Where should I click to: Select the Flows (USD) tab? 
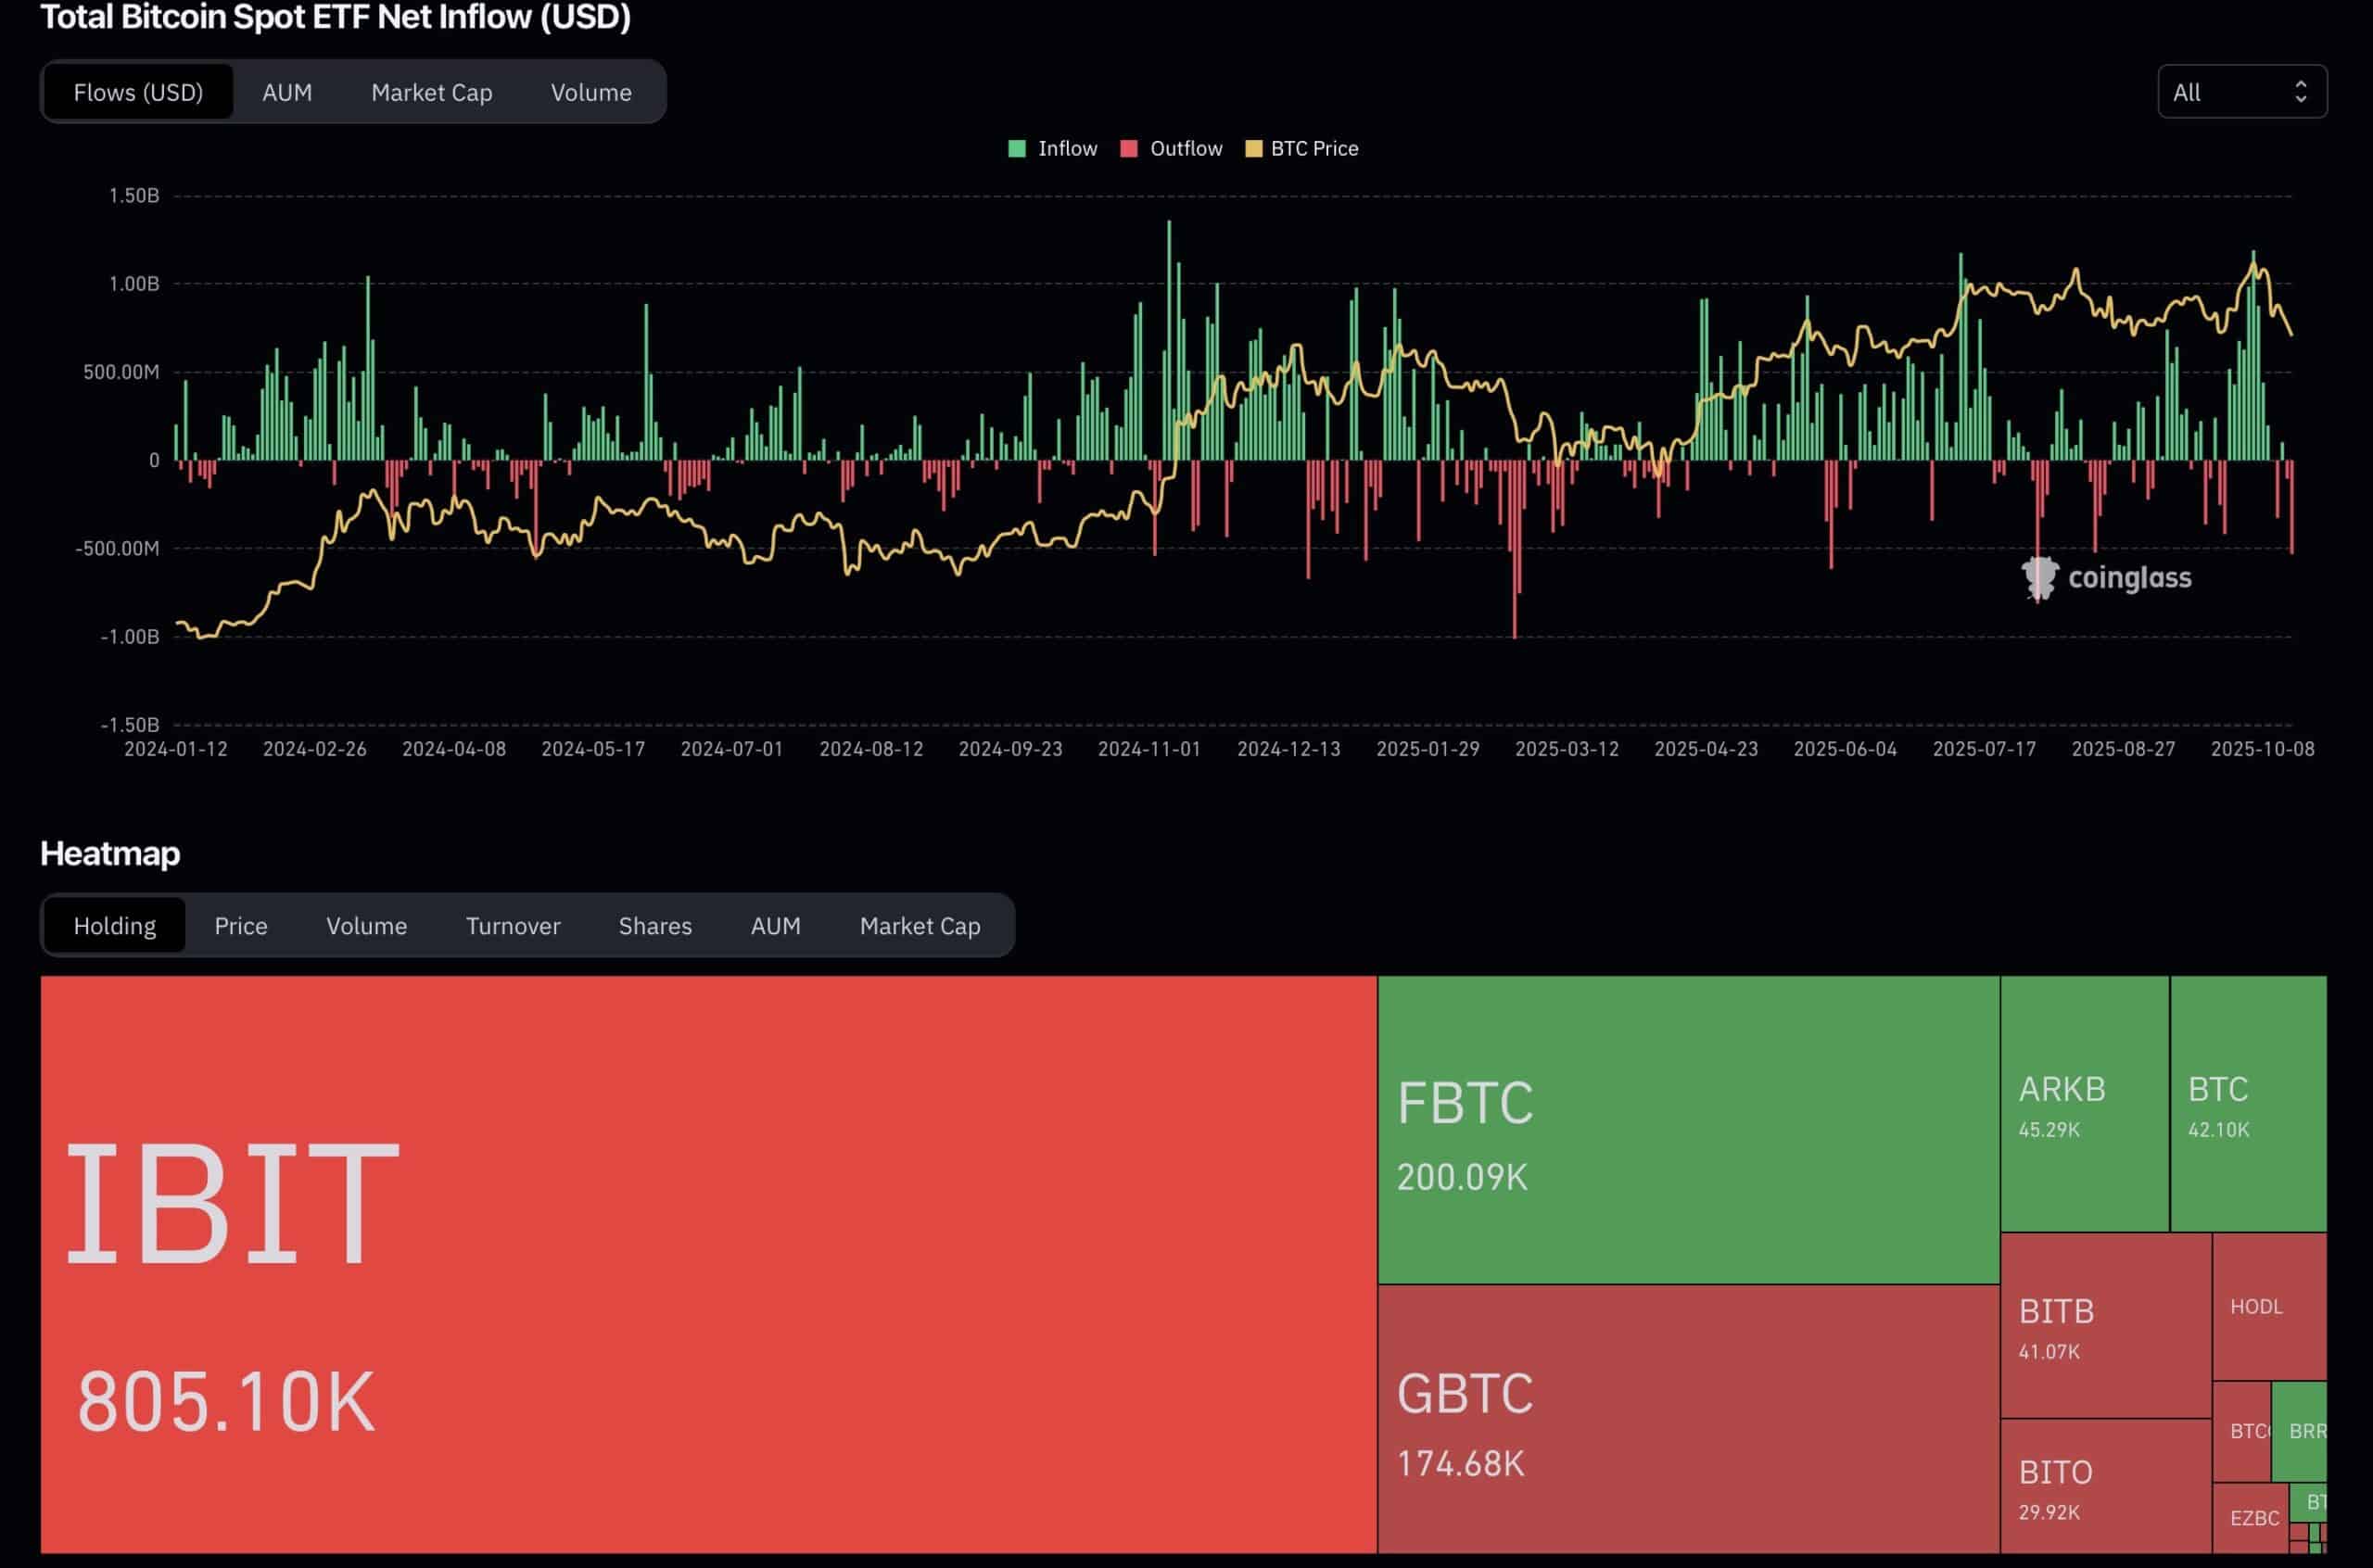coord(138,93)
